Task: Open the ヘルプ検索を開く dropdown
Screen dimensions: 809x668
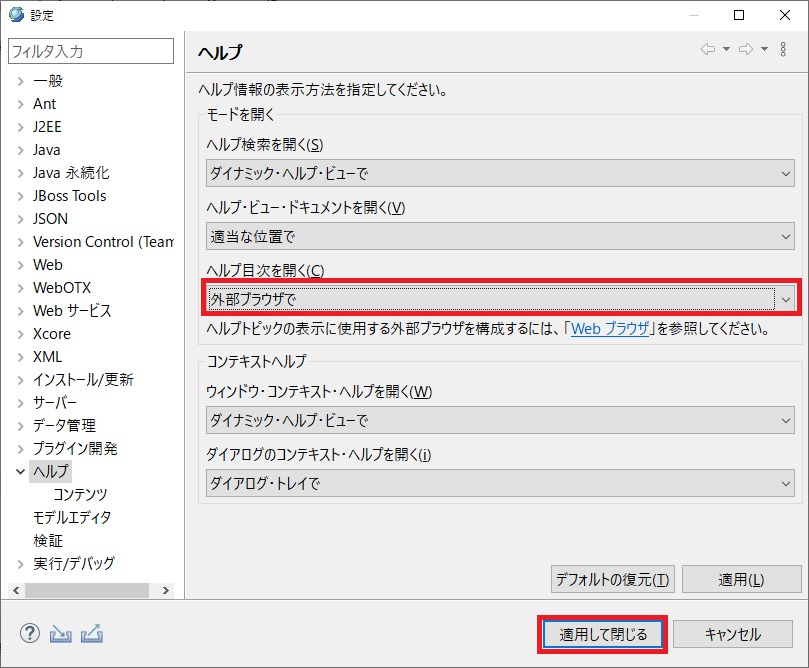Action: tap(499, 174)
